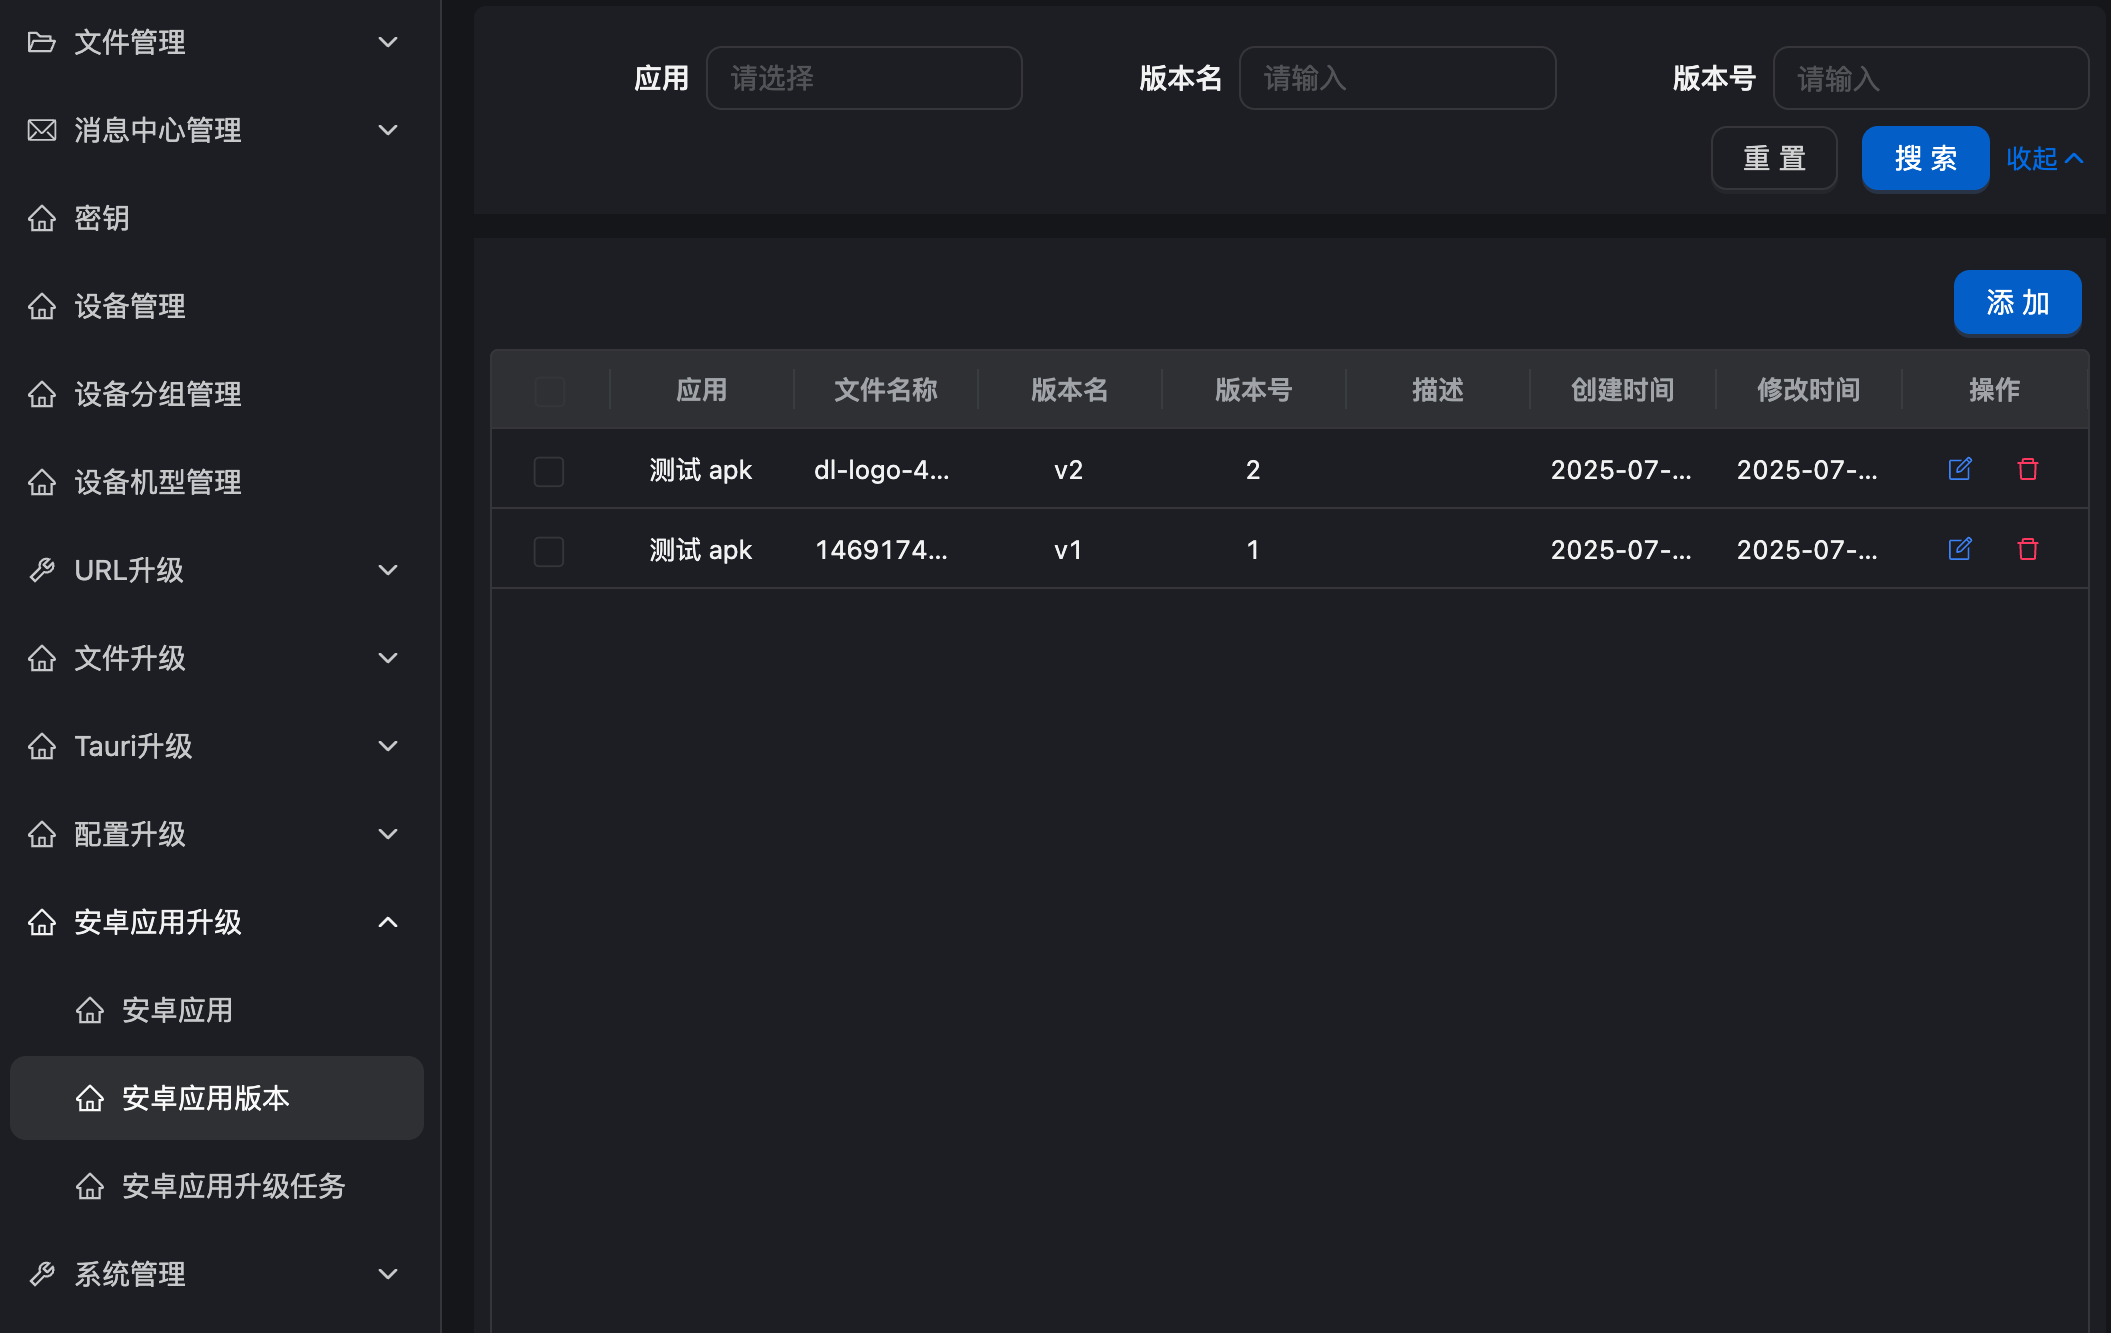Image resolution: width=2112 pixels, height=1334 pixels.
Task: Click the home icon beside 配置升级
Action: click(42, 834)
